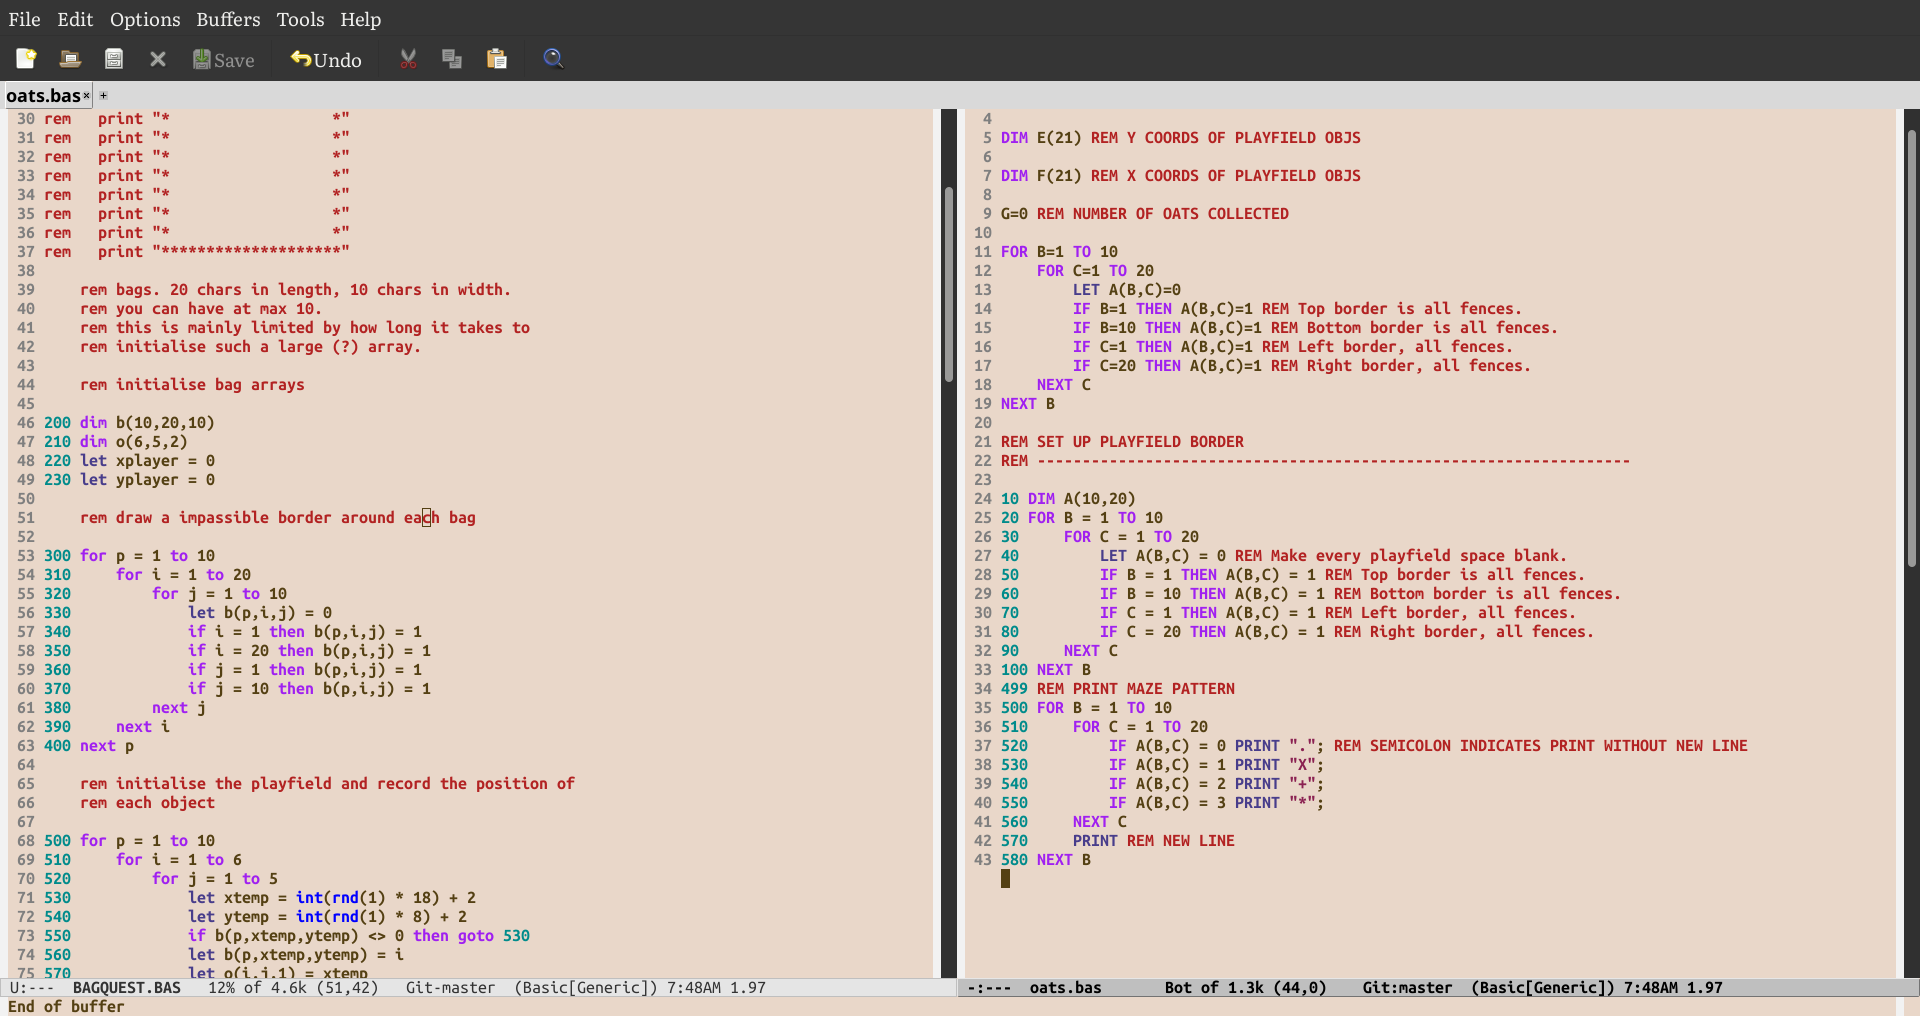Viewport: 1920px width, 1016px height.
Task: Click 'G=0 REM NUMBER OF OATS COLLECTED'
Action: click(1144, 214)
